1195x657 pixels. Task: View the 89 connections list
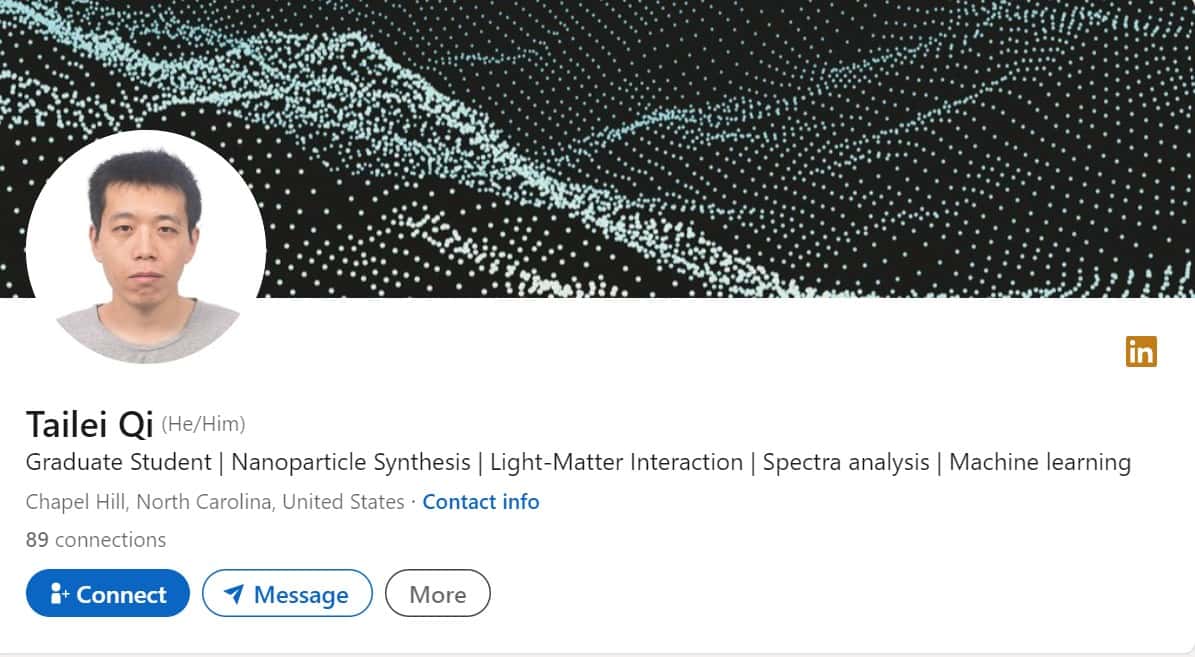[95, 539]
